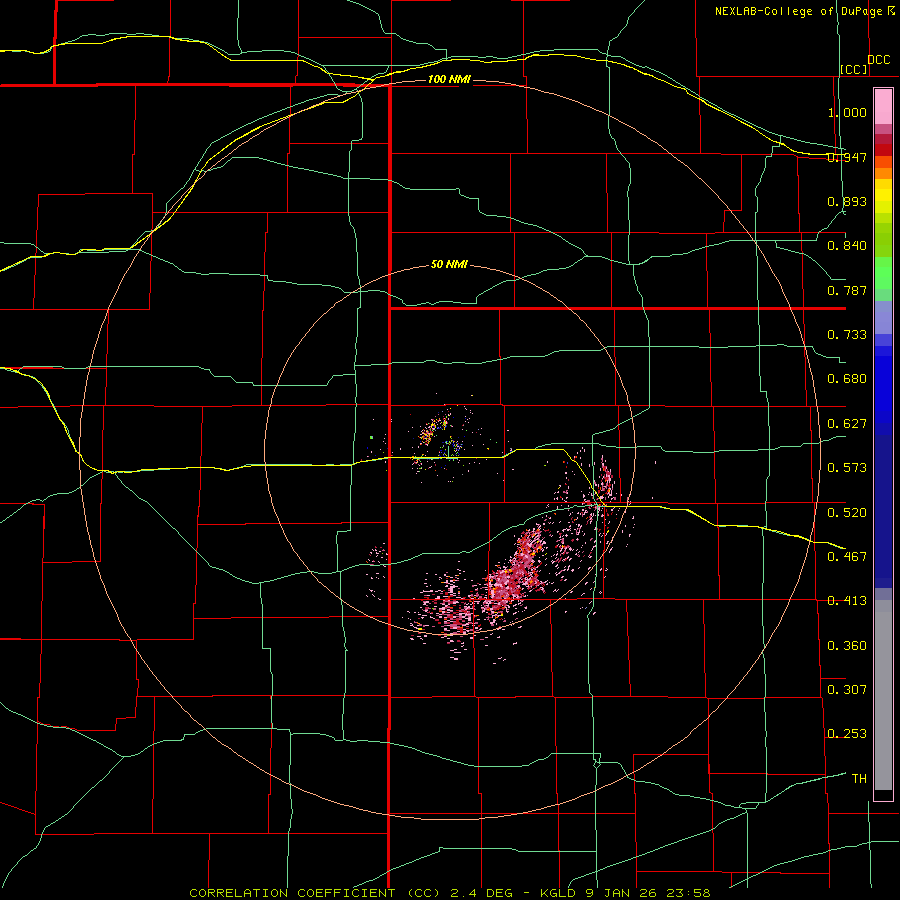Image resolution: width=900 pixels, height=900 pixels.
Task: Select the 0.467 color scale value
Action: click(847, 556)
